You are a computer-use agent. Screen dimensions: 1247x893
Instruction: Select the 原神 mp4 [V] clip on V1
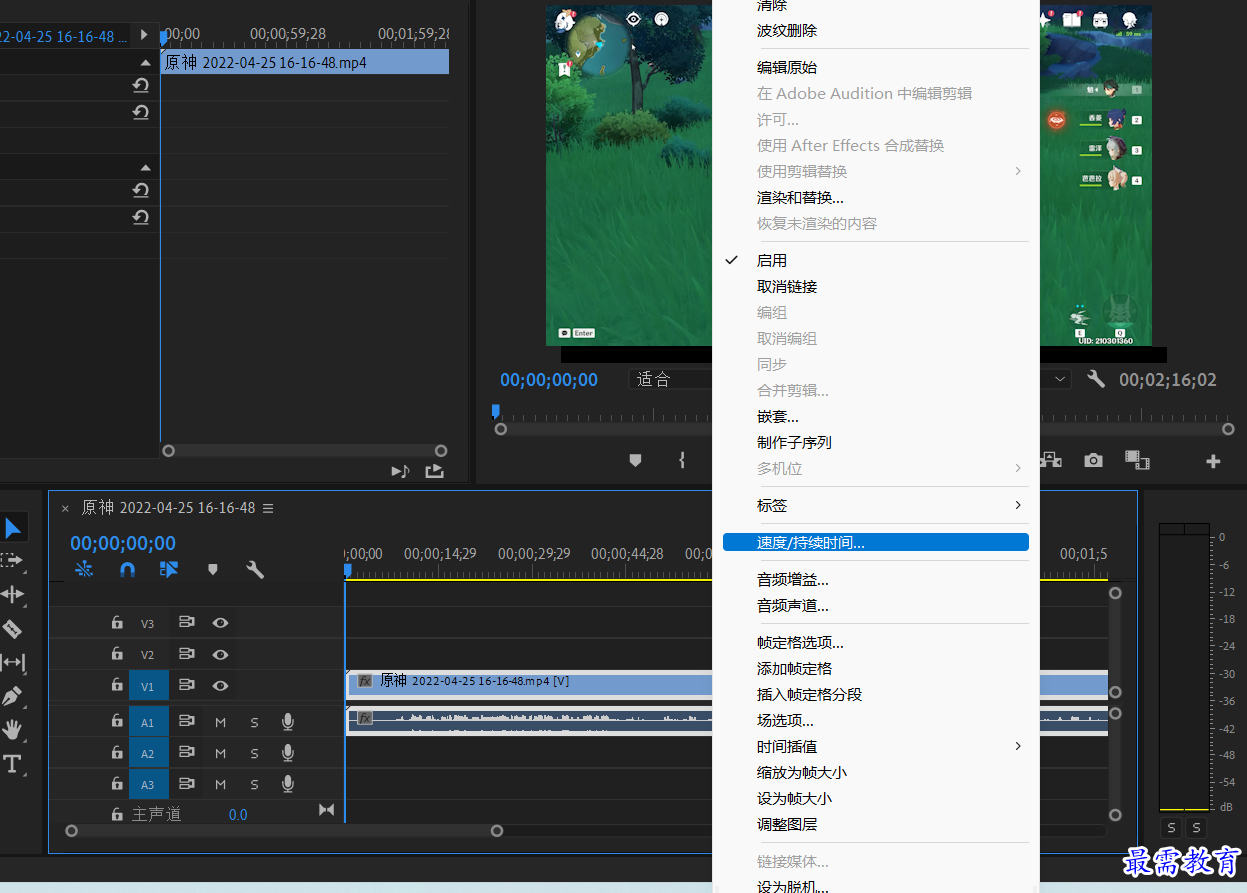point(529,684)
